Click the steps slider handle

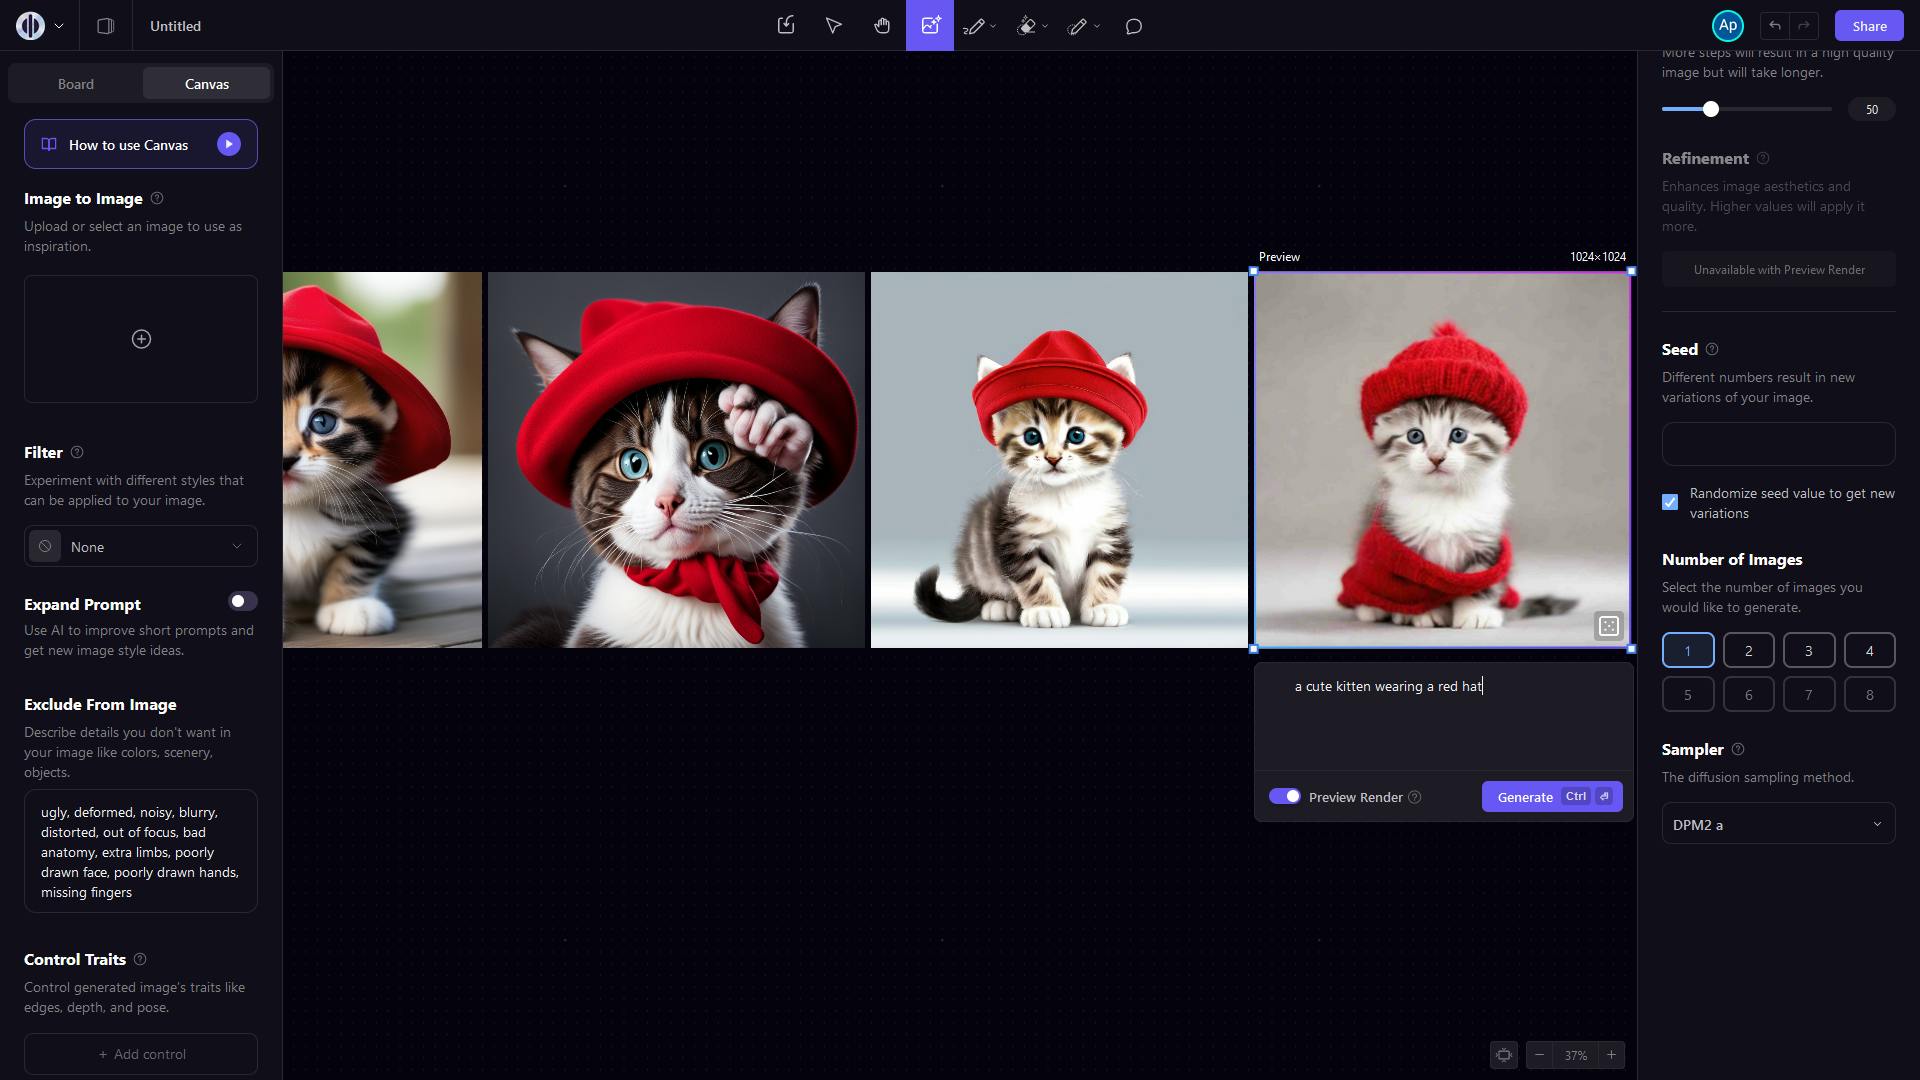click(x=1710, y=109)
